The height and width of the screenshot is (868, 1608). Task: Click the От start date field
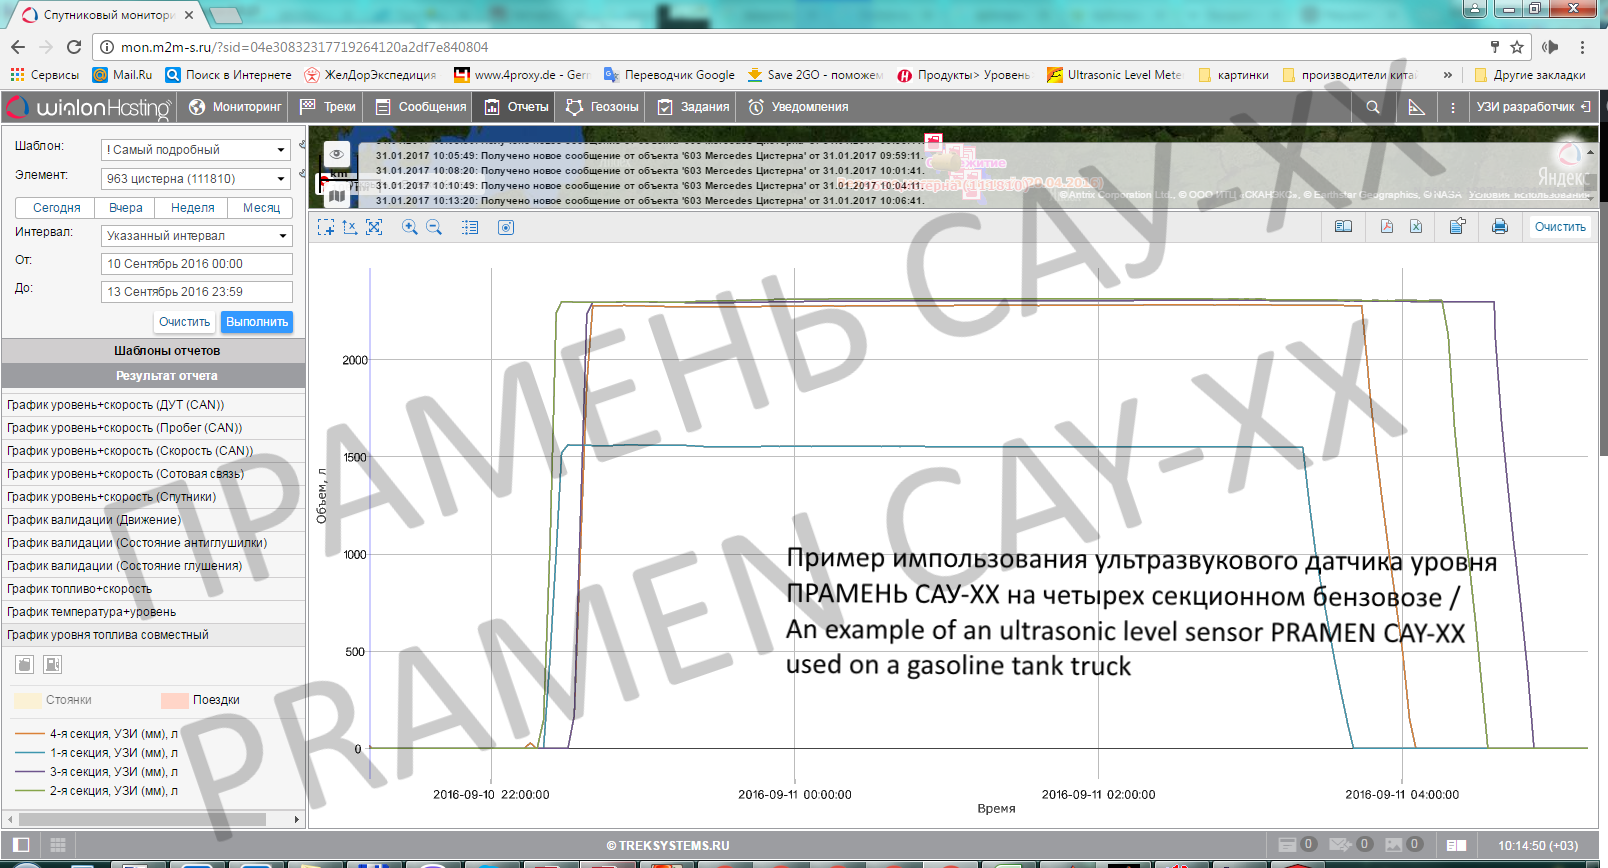pos(196,264)
